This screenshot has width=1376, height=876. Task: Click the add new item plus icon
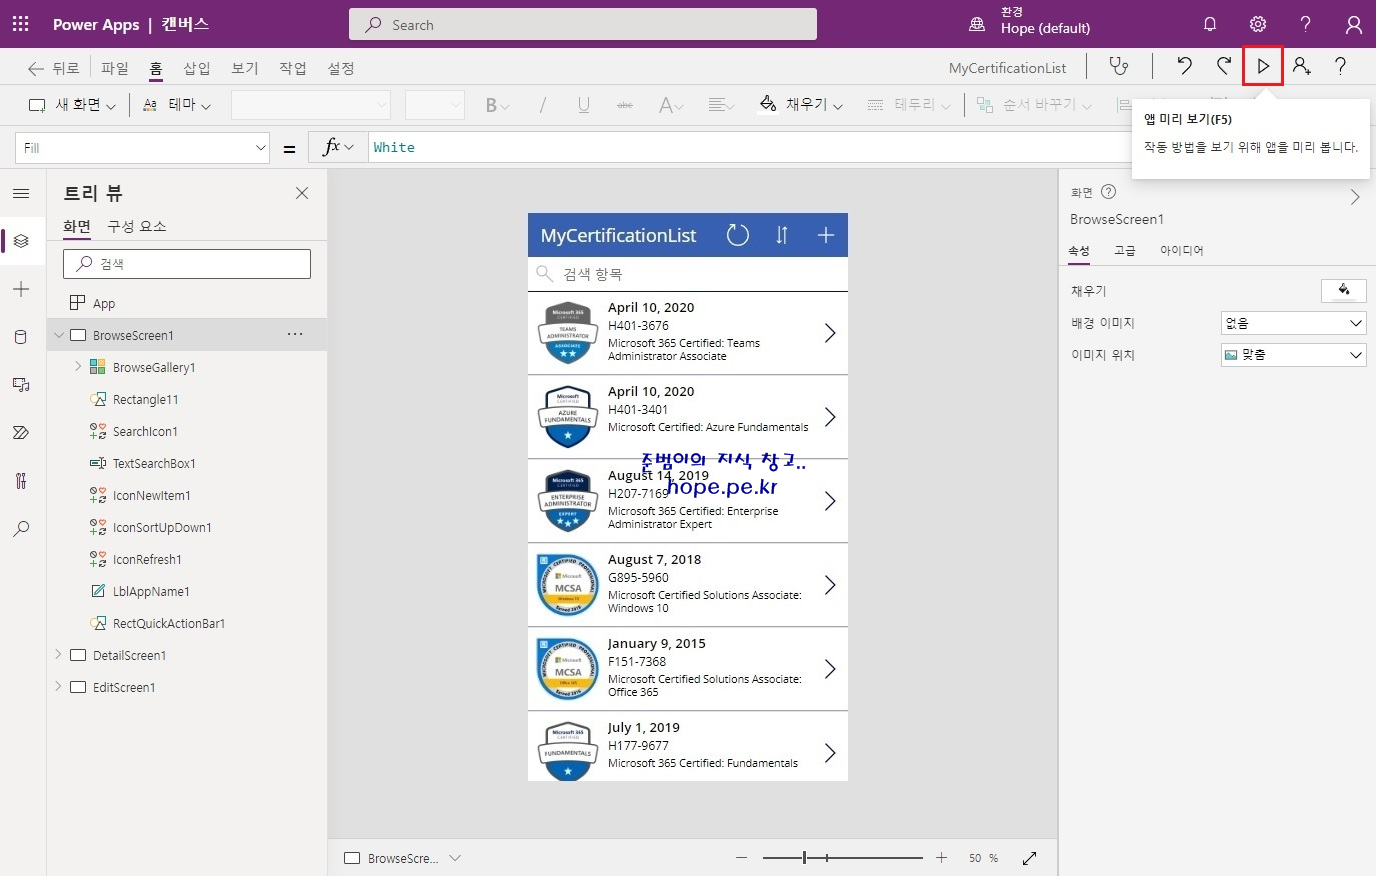tap(826, 235)
